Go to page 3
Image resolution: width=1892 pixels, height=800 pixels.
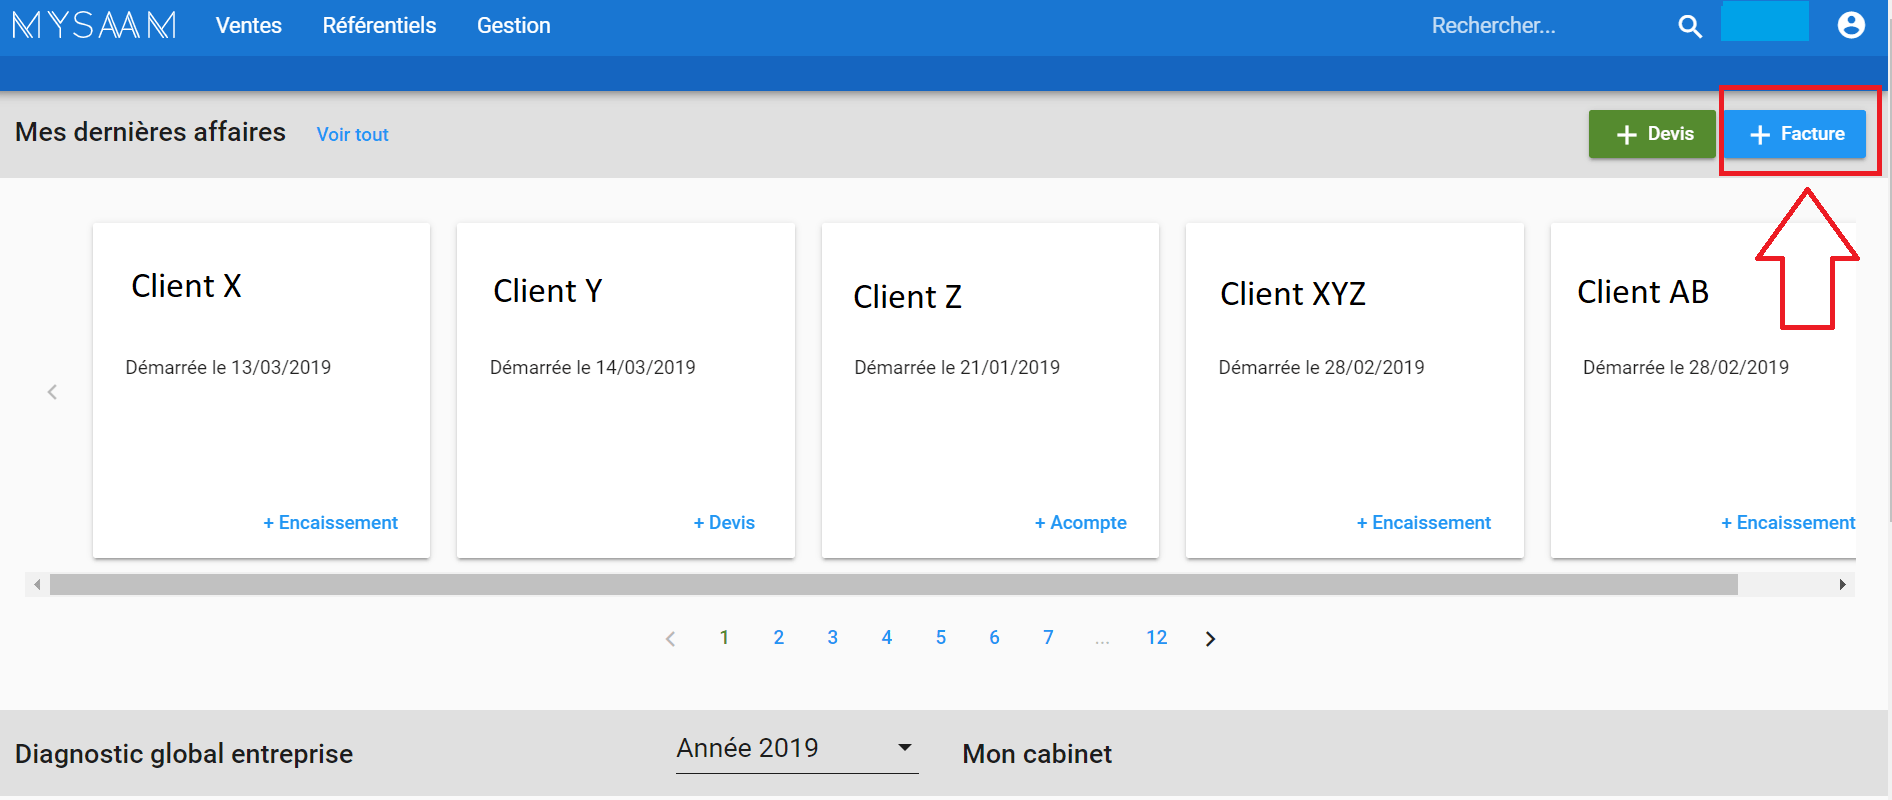[832, 638]
